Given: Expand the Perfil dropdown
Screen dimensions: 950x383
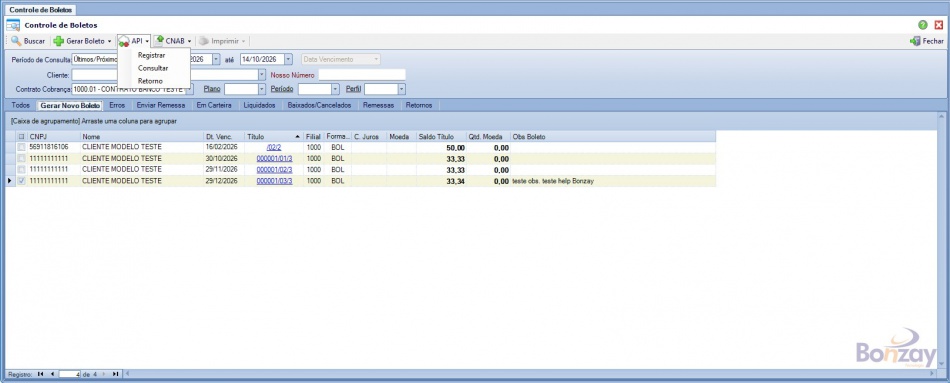Looking at the screenshot, I should (x=401, y=89).
